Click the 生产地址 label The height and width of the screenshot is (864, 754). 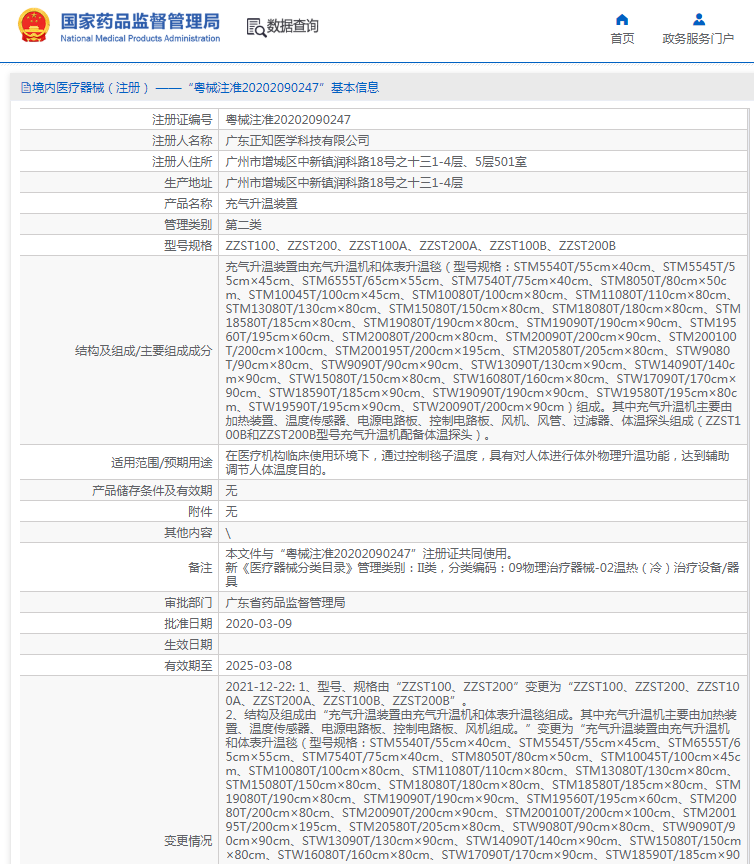188,182
